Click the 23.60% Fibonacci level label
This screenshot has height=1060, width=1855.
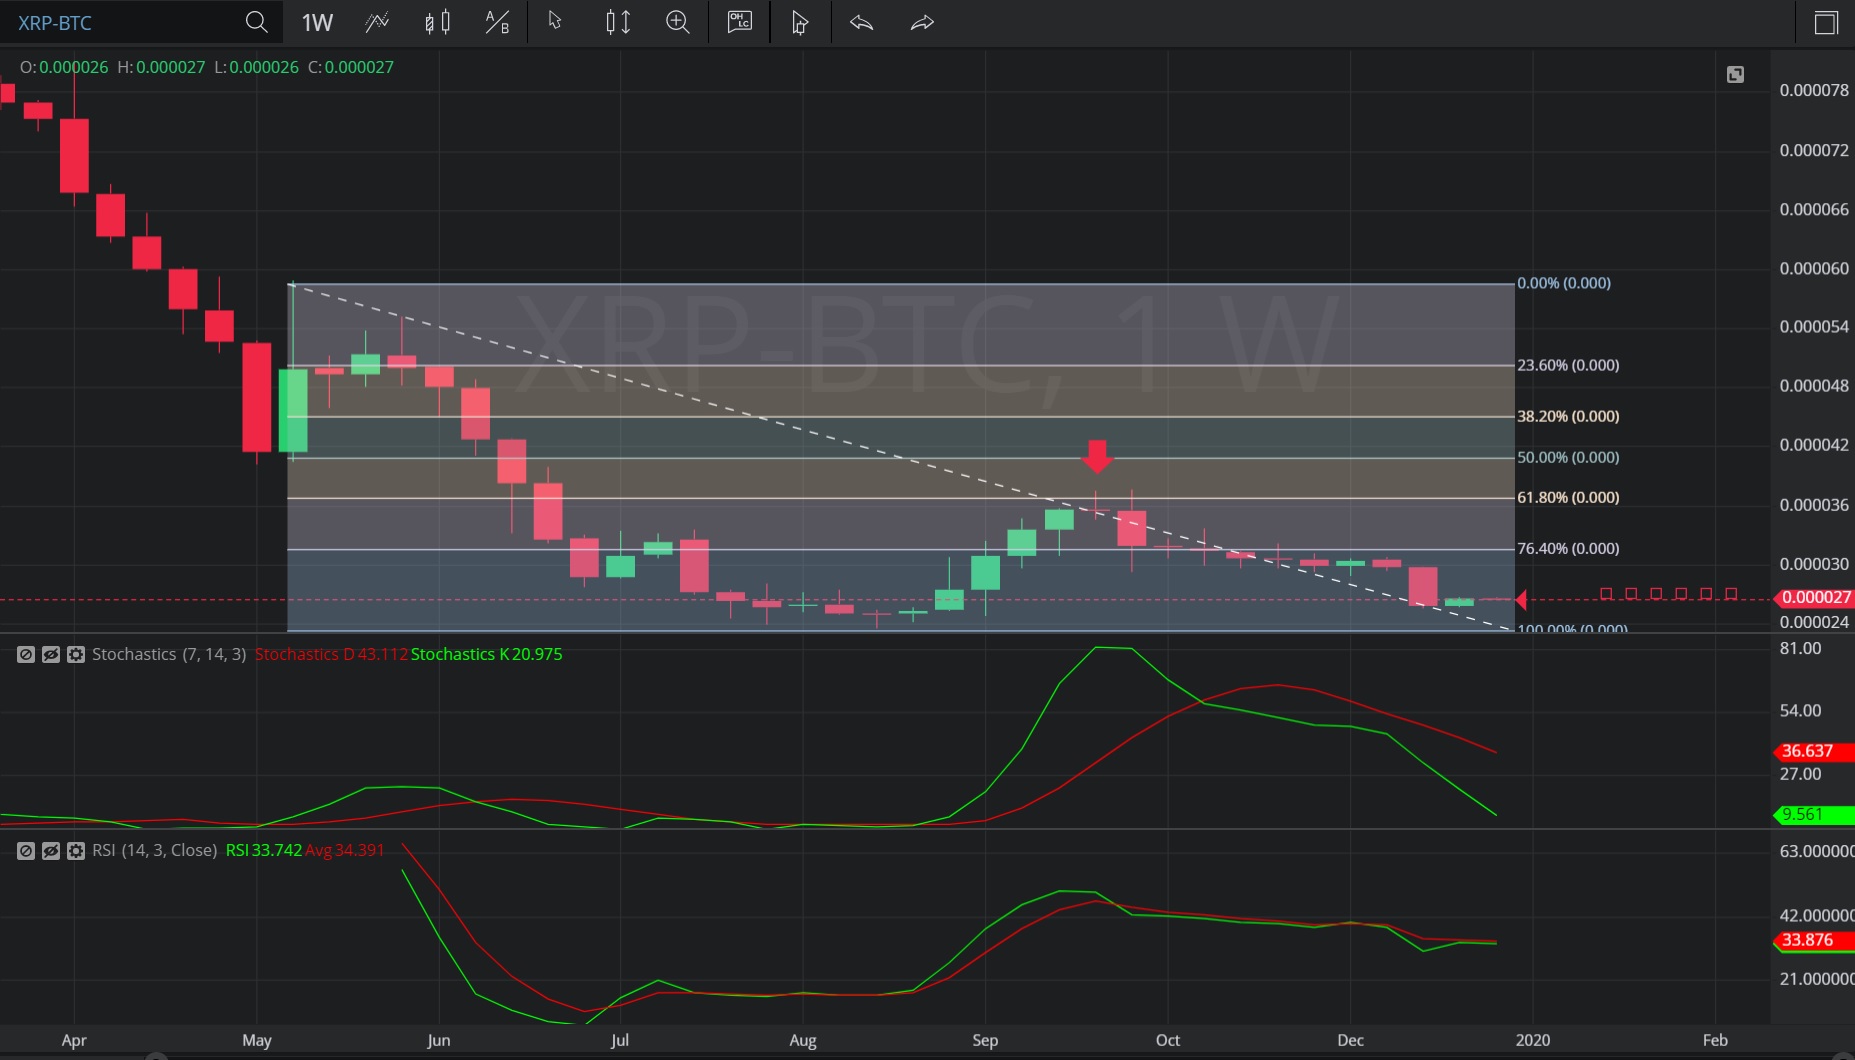click(1568, 365)
